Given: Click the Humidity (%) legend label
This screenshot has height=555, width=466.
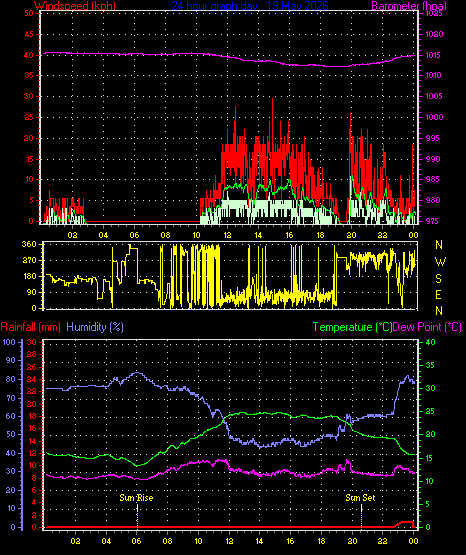Looking at the screenshot, I should 95,327.
